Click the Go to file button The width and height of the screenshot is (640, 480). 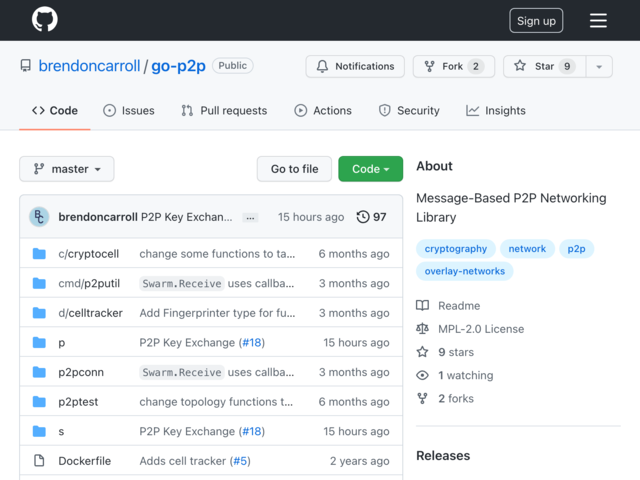click(294, 169)
